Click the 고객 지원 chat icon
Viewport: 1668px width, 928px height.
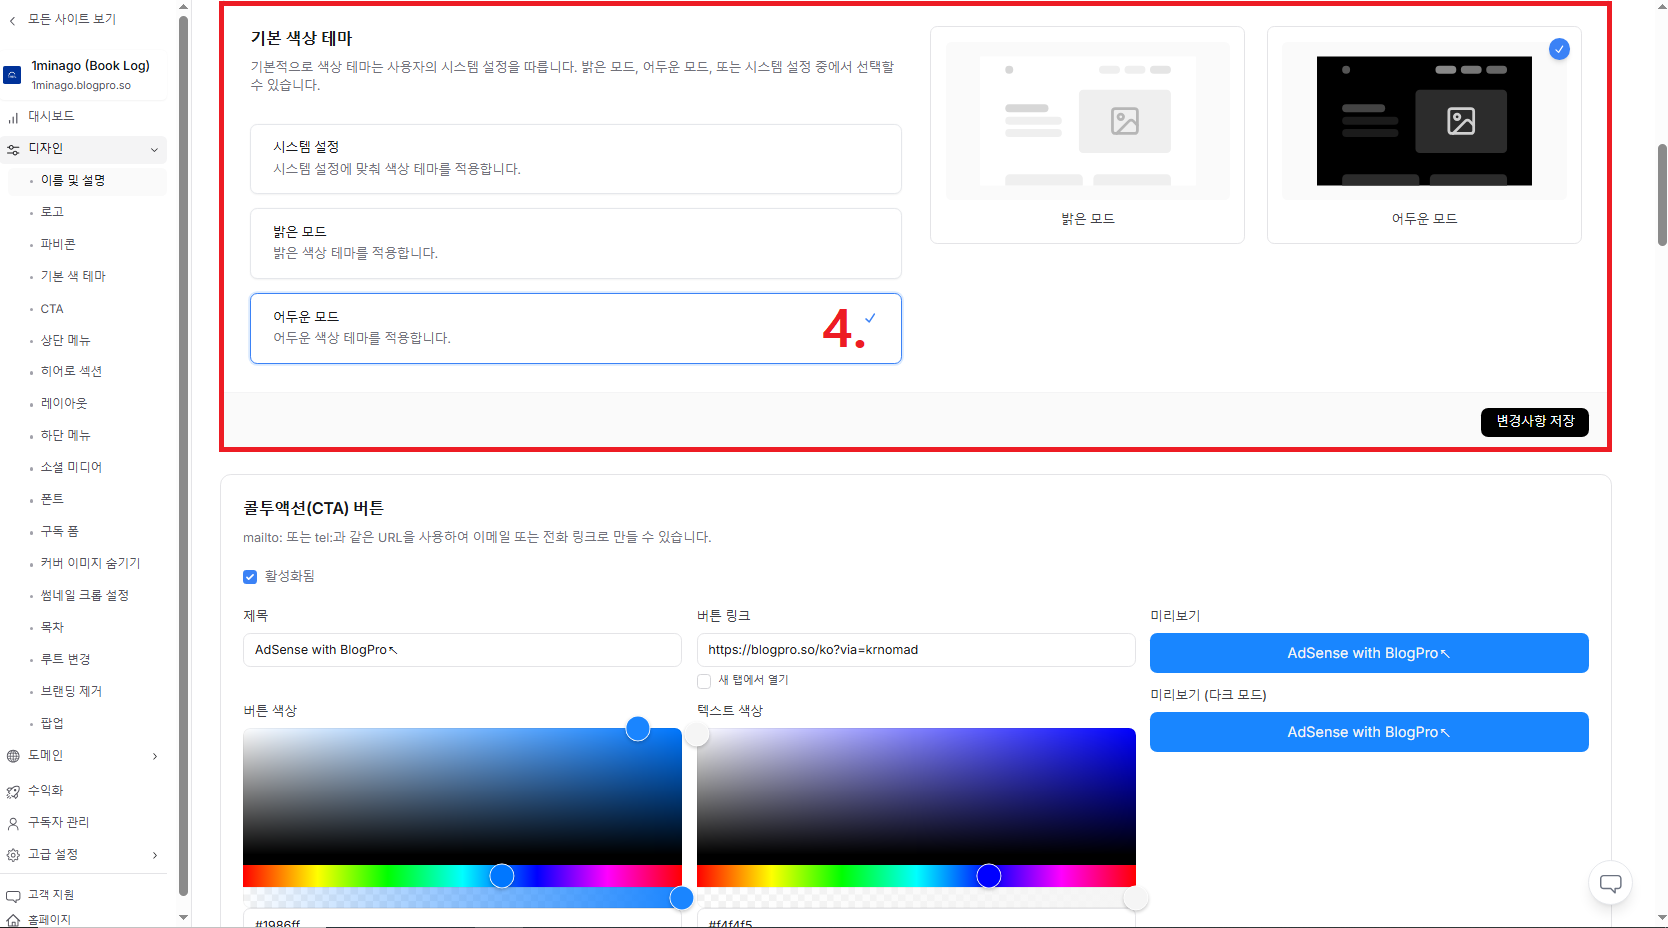(13, 895)
